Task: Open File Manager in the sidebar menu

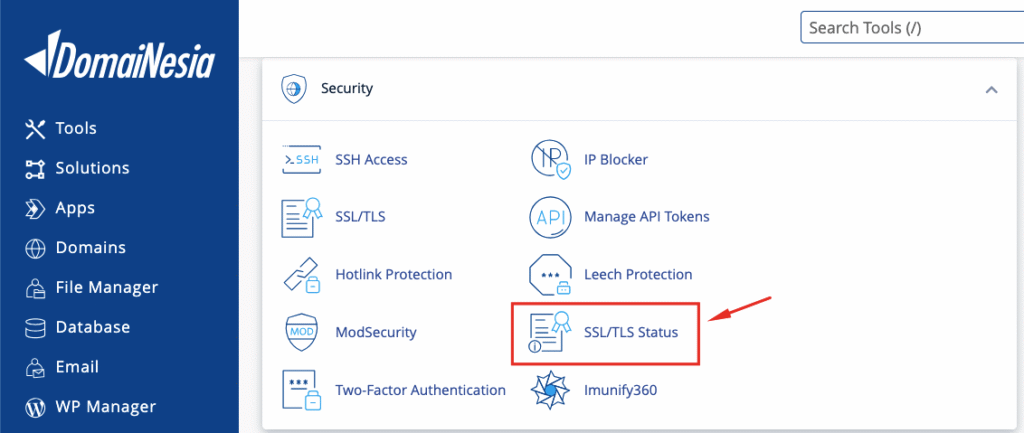Action: 106,288
